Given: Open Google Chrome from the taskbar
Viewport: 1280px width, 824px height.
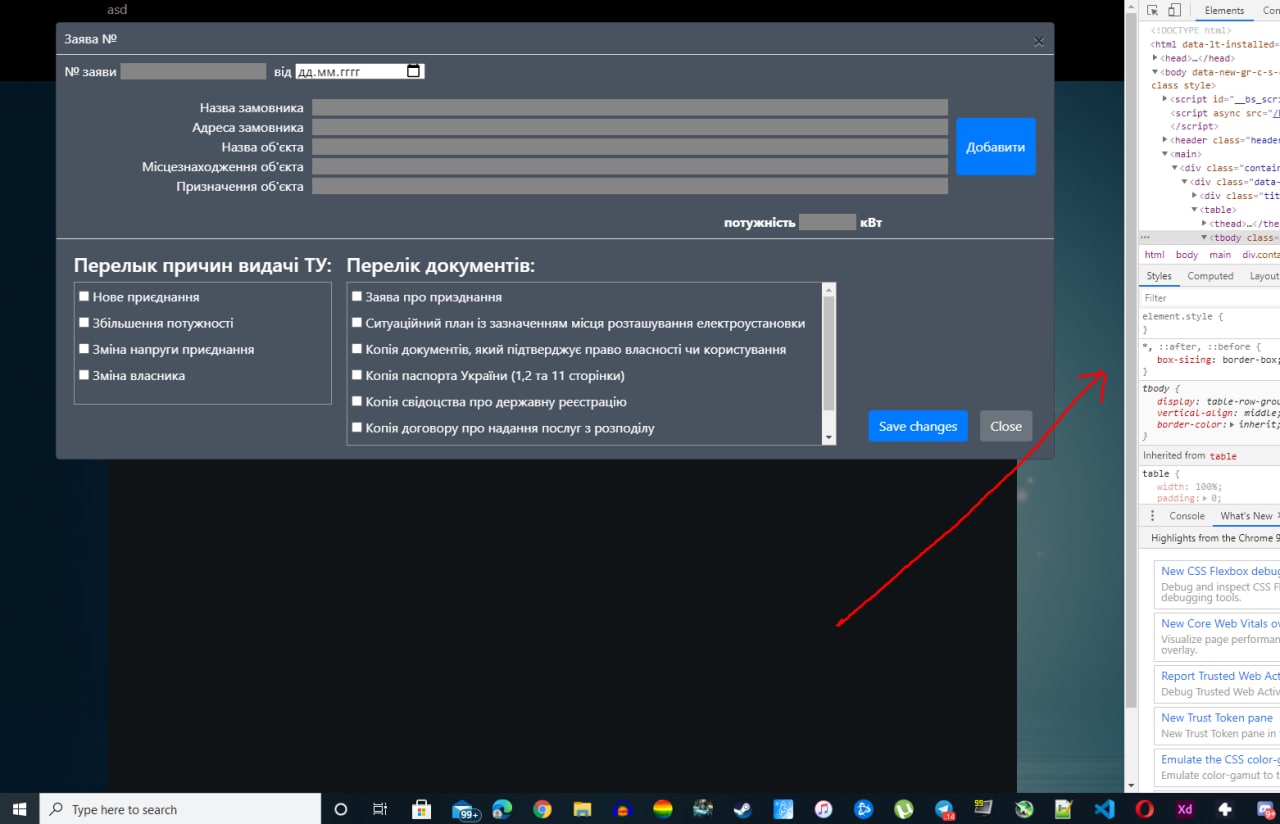Looking at the screenshot, I should (542, 809).
